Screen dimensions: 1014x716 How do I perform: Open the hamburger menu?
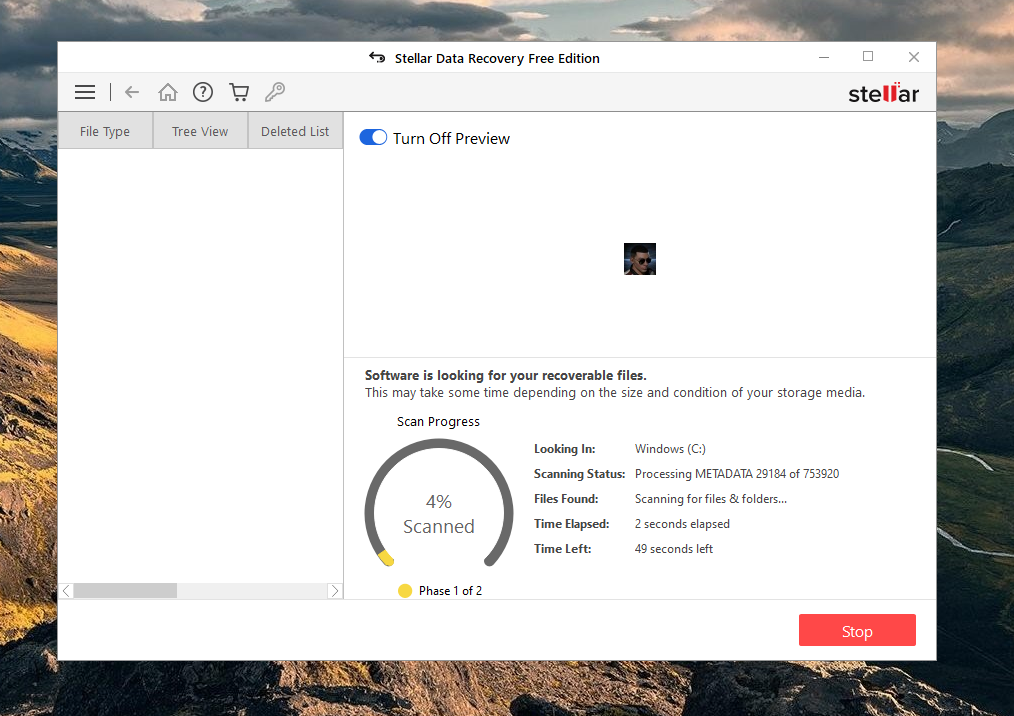click(x=85, y=92)
